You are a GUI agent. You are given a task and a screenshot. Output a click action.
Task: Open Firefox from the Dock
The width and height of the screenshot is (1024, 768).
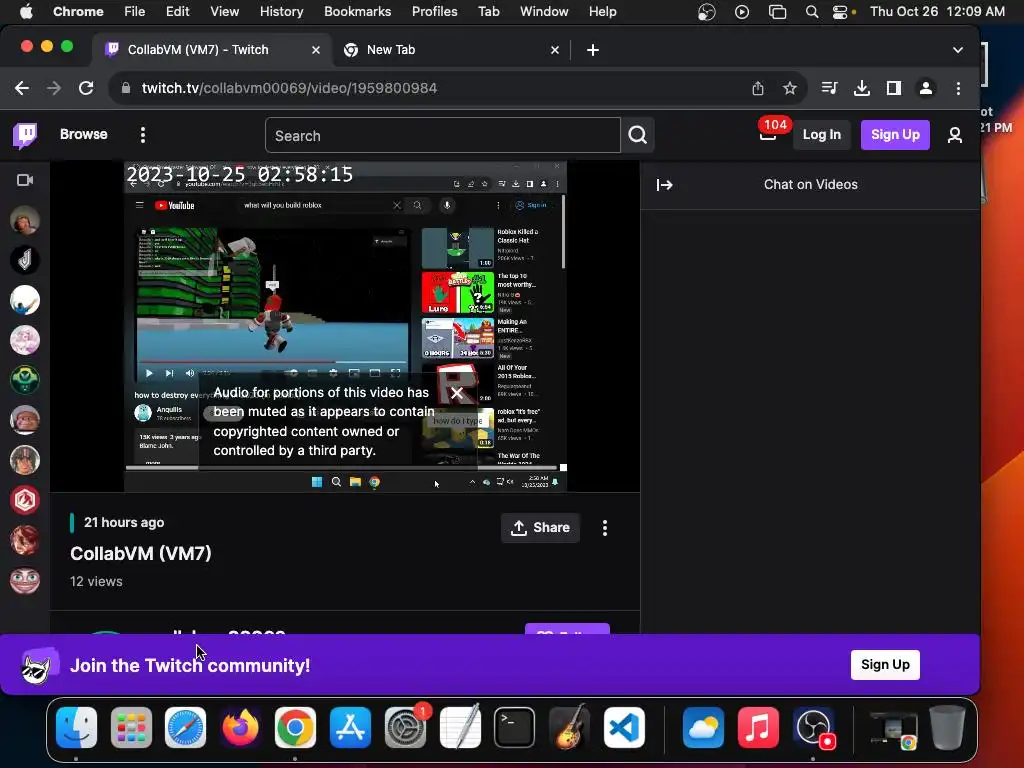point(240,727)
